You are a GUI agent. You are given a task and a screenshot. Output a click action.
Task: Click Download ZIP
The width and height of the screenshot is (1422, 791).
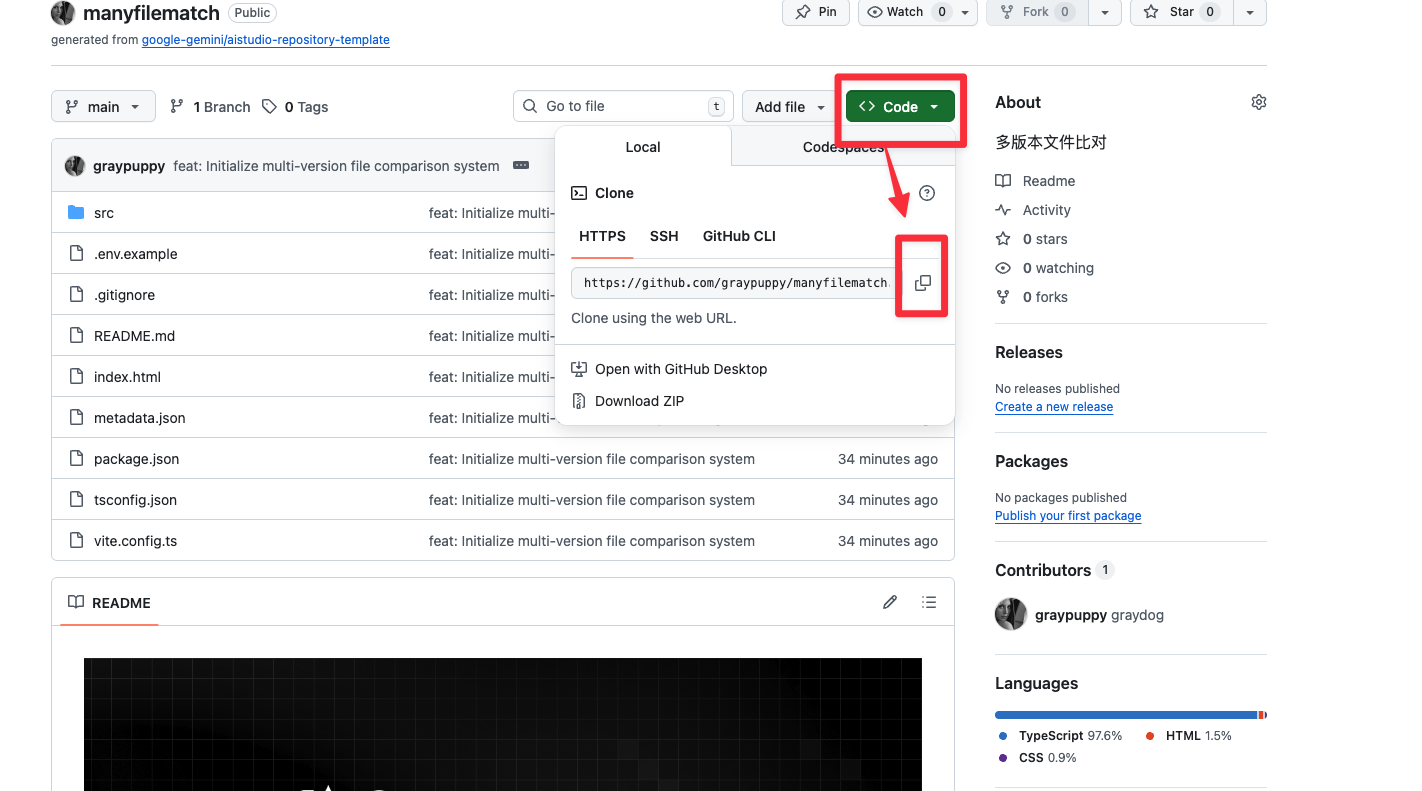[639, 401]
